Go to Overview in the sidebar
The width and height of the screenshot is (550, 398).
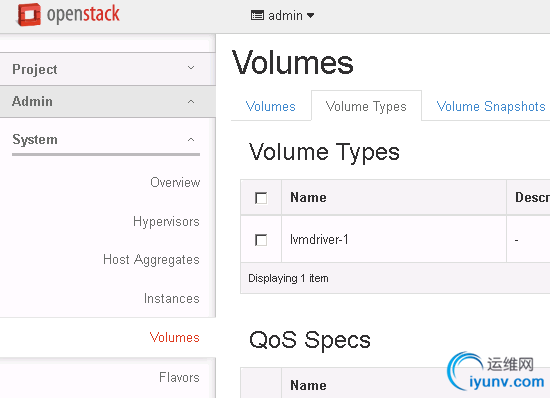coord(175,182)
